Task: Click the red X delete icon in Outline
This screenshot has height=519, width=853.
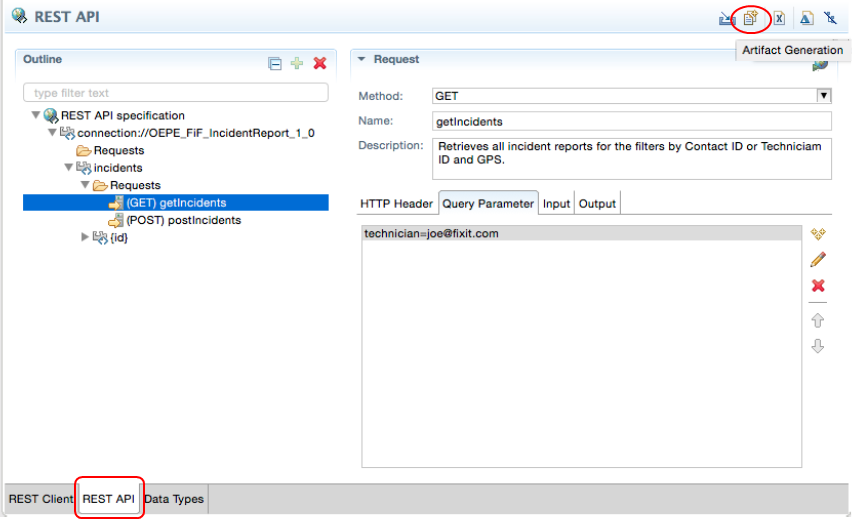Action: coord(320,63)
